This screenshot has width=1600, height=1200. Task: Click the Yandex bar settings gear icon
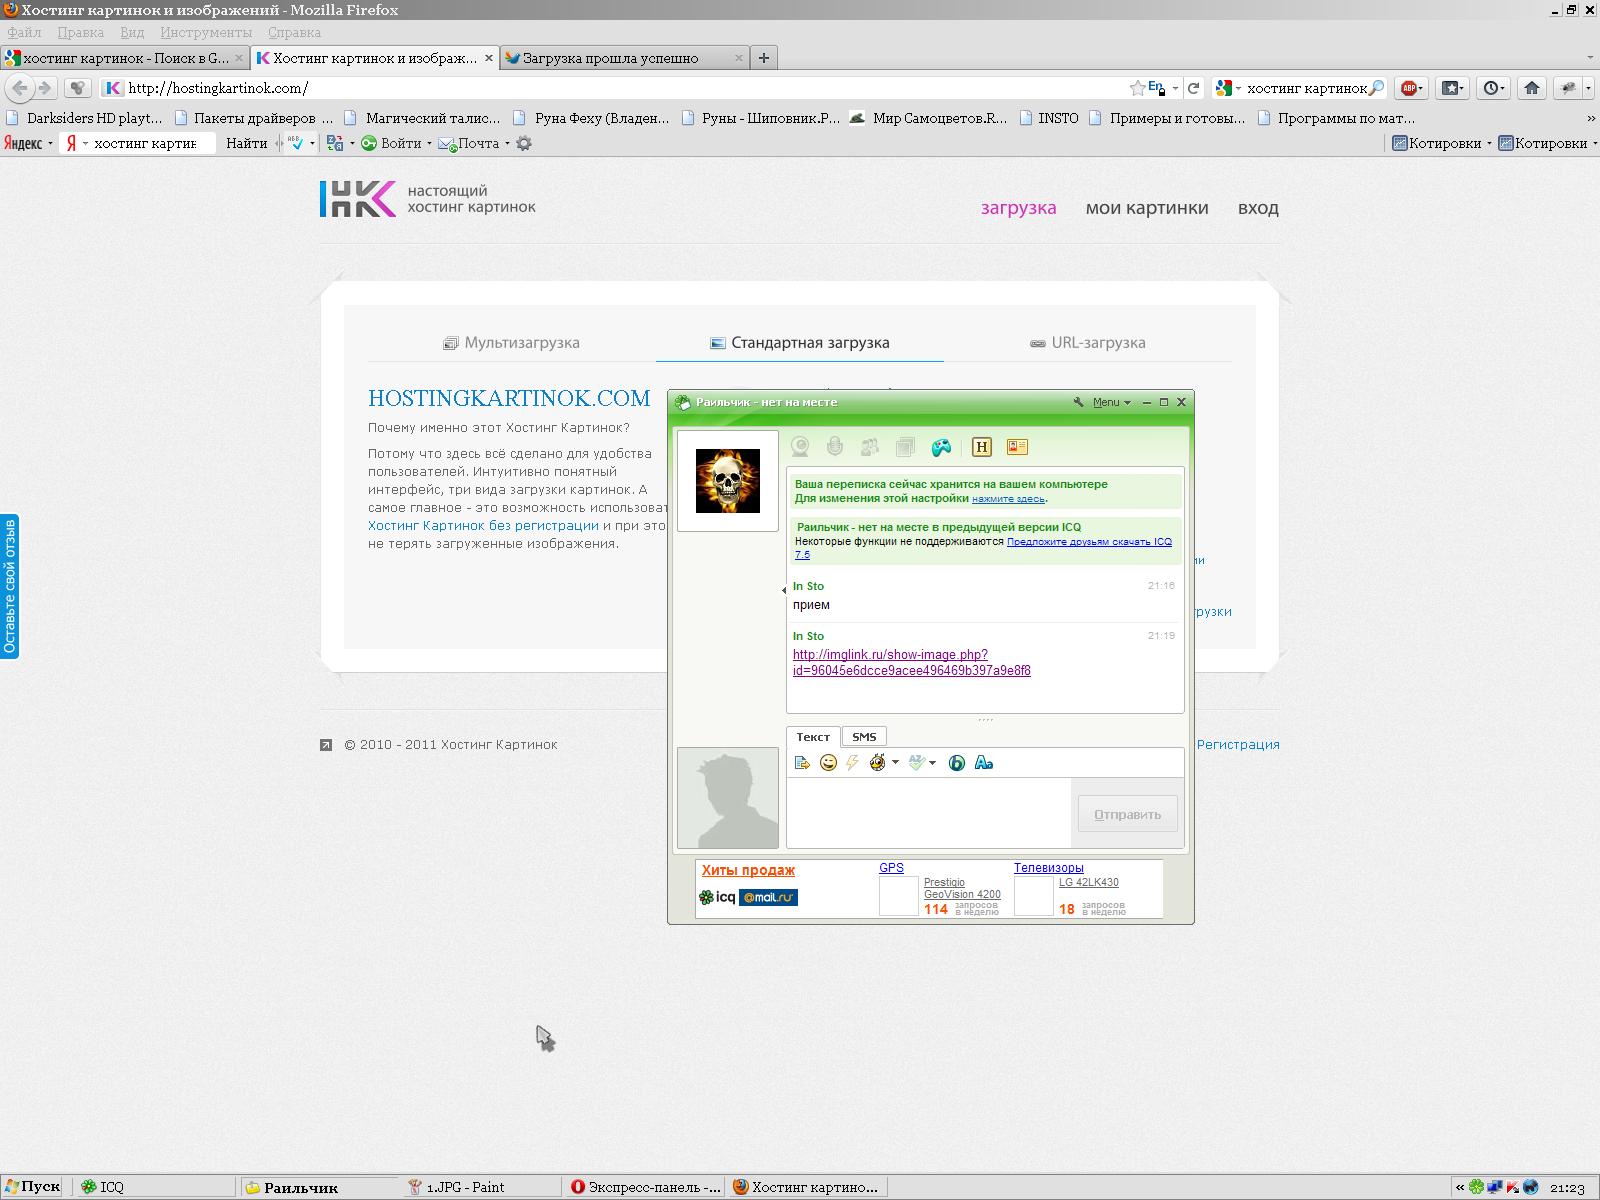click(x=524, y=143)
